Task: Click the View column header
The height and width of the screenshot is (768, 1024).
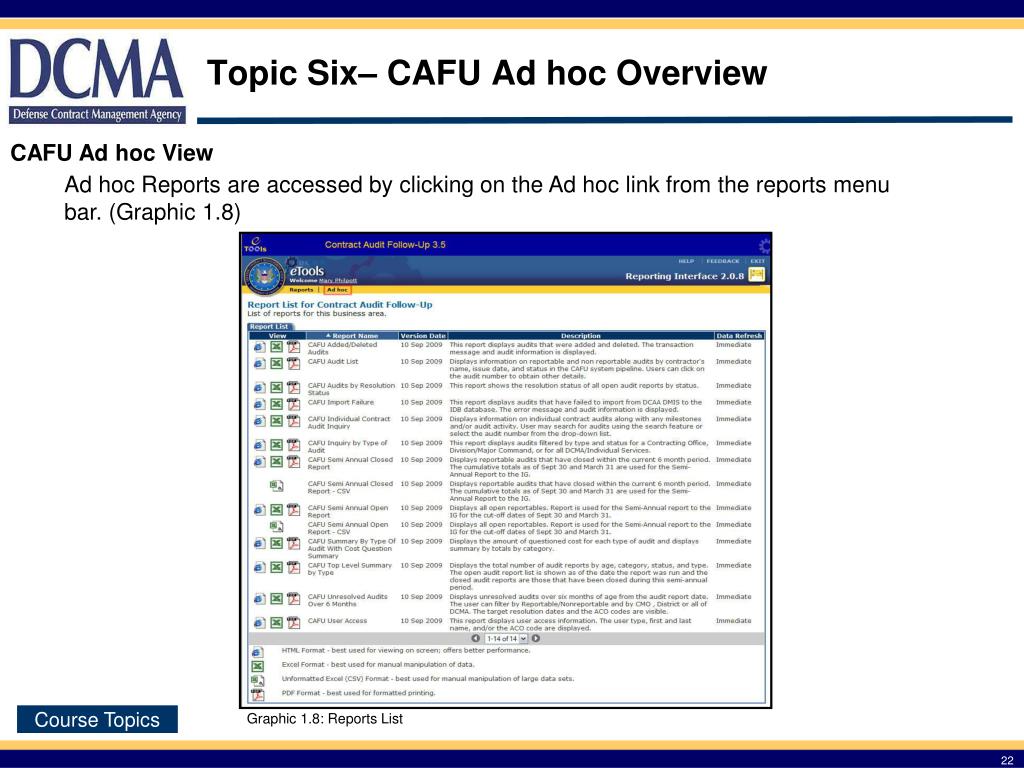Action: pyautogui.click(x=278, y=336)
